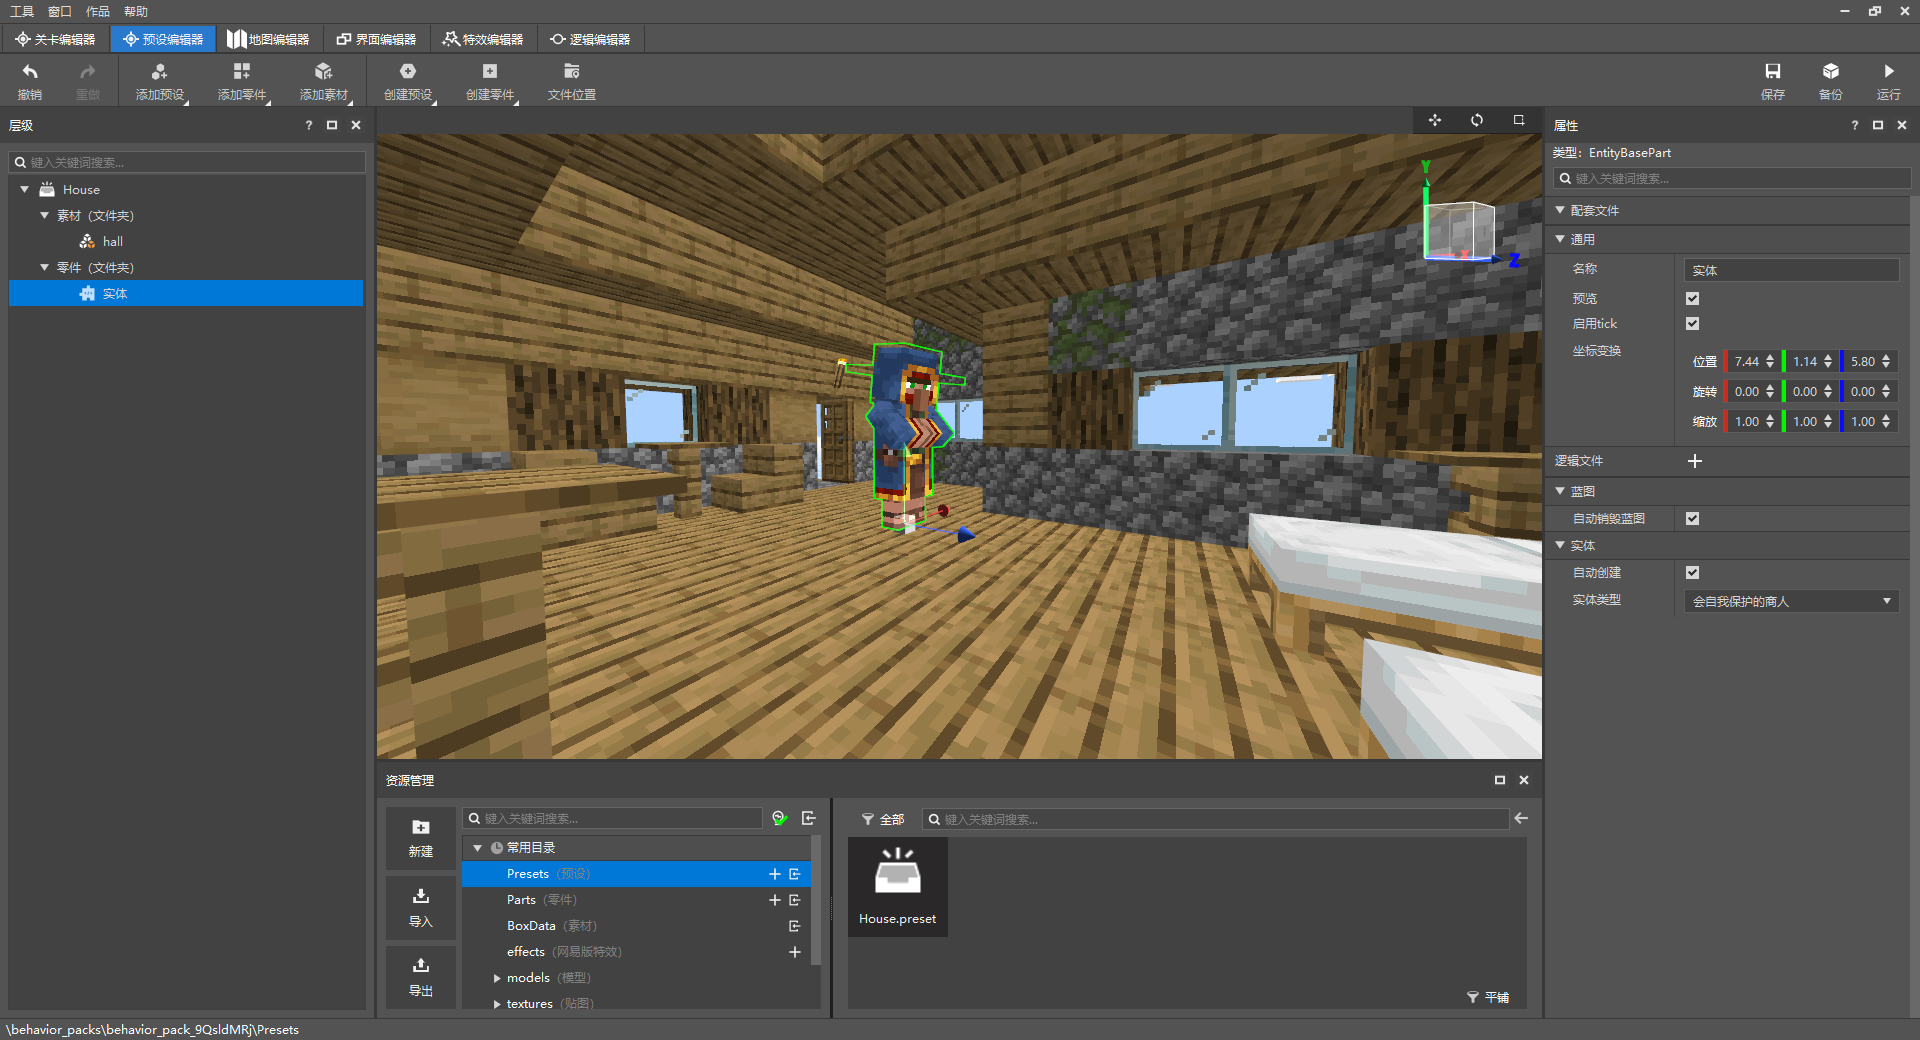The width and height of the screenshot is (1920, 1040).
Task: Switch to 逻辑编辑器 tab
Action: (590, 39)
